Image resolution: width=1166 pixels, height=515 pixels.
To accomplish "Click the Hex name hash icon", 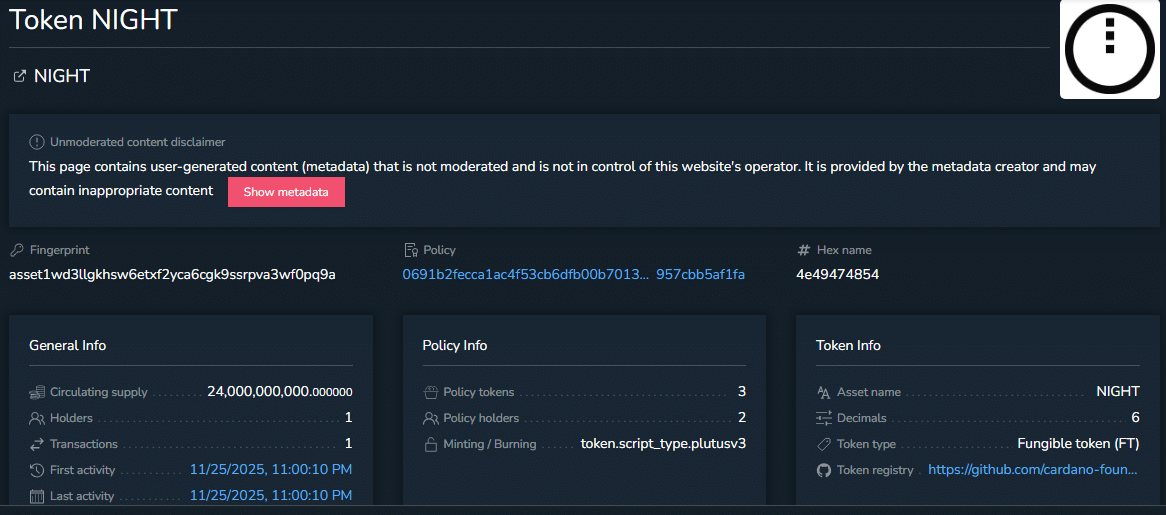I will [803, 250].
